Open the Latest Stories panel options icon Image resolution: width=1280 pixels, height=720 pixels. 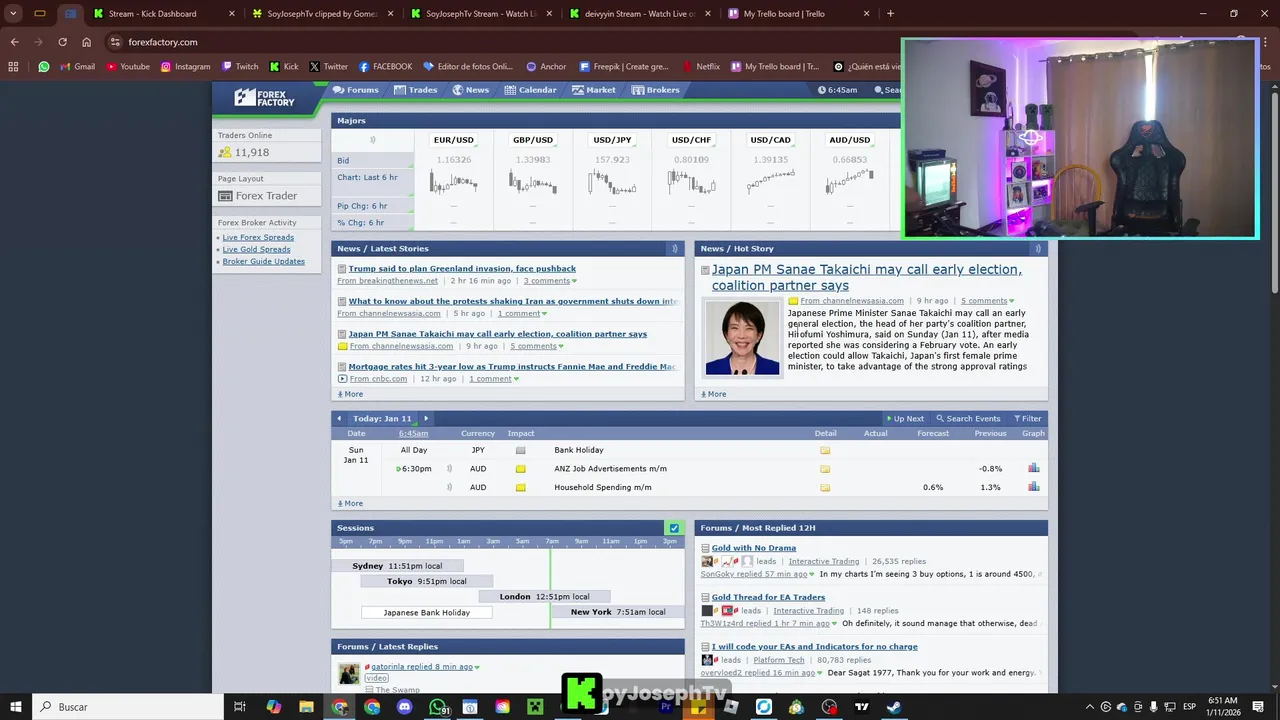[674, 249]
